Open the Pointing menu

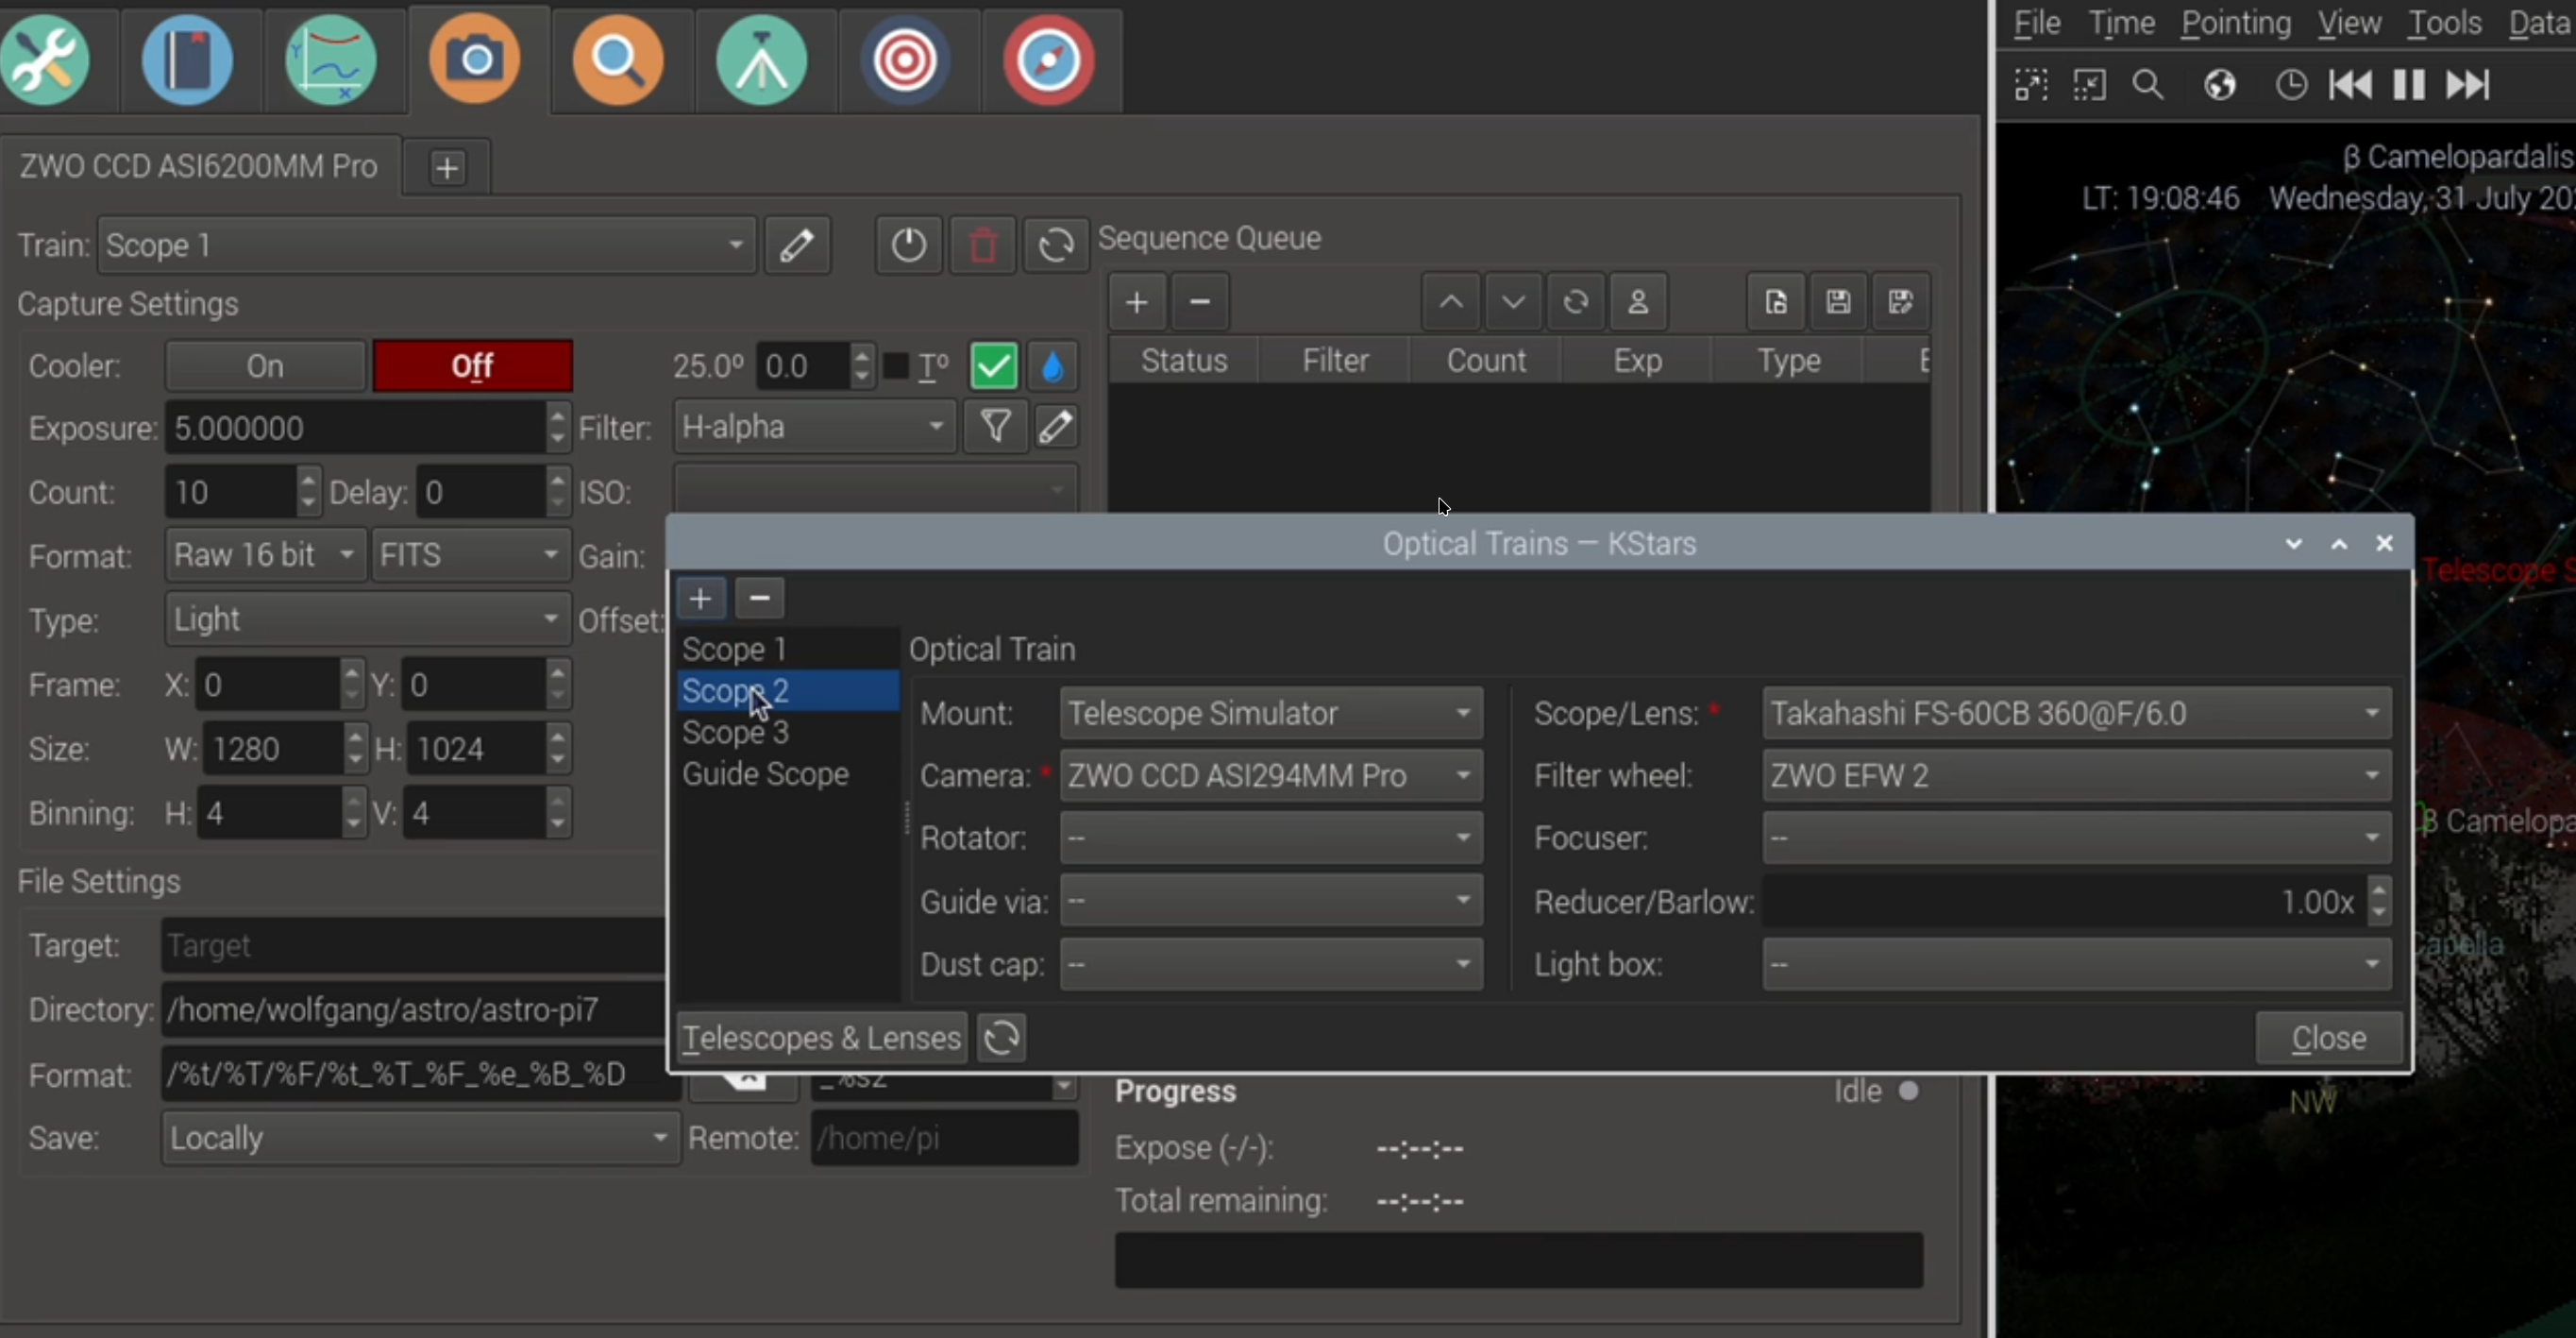point(2235,23)
